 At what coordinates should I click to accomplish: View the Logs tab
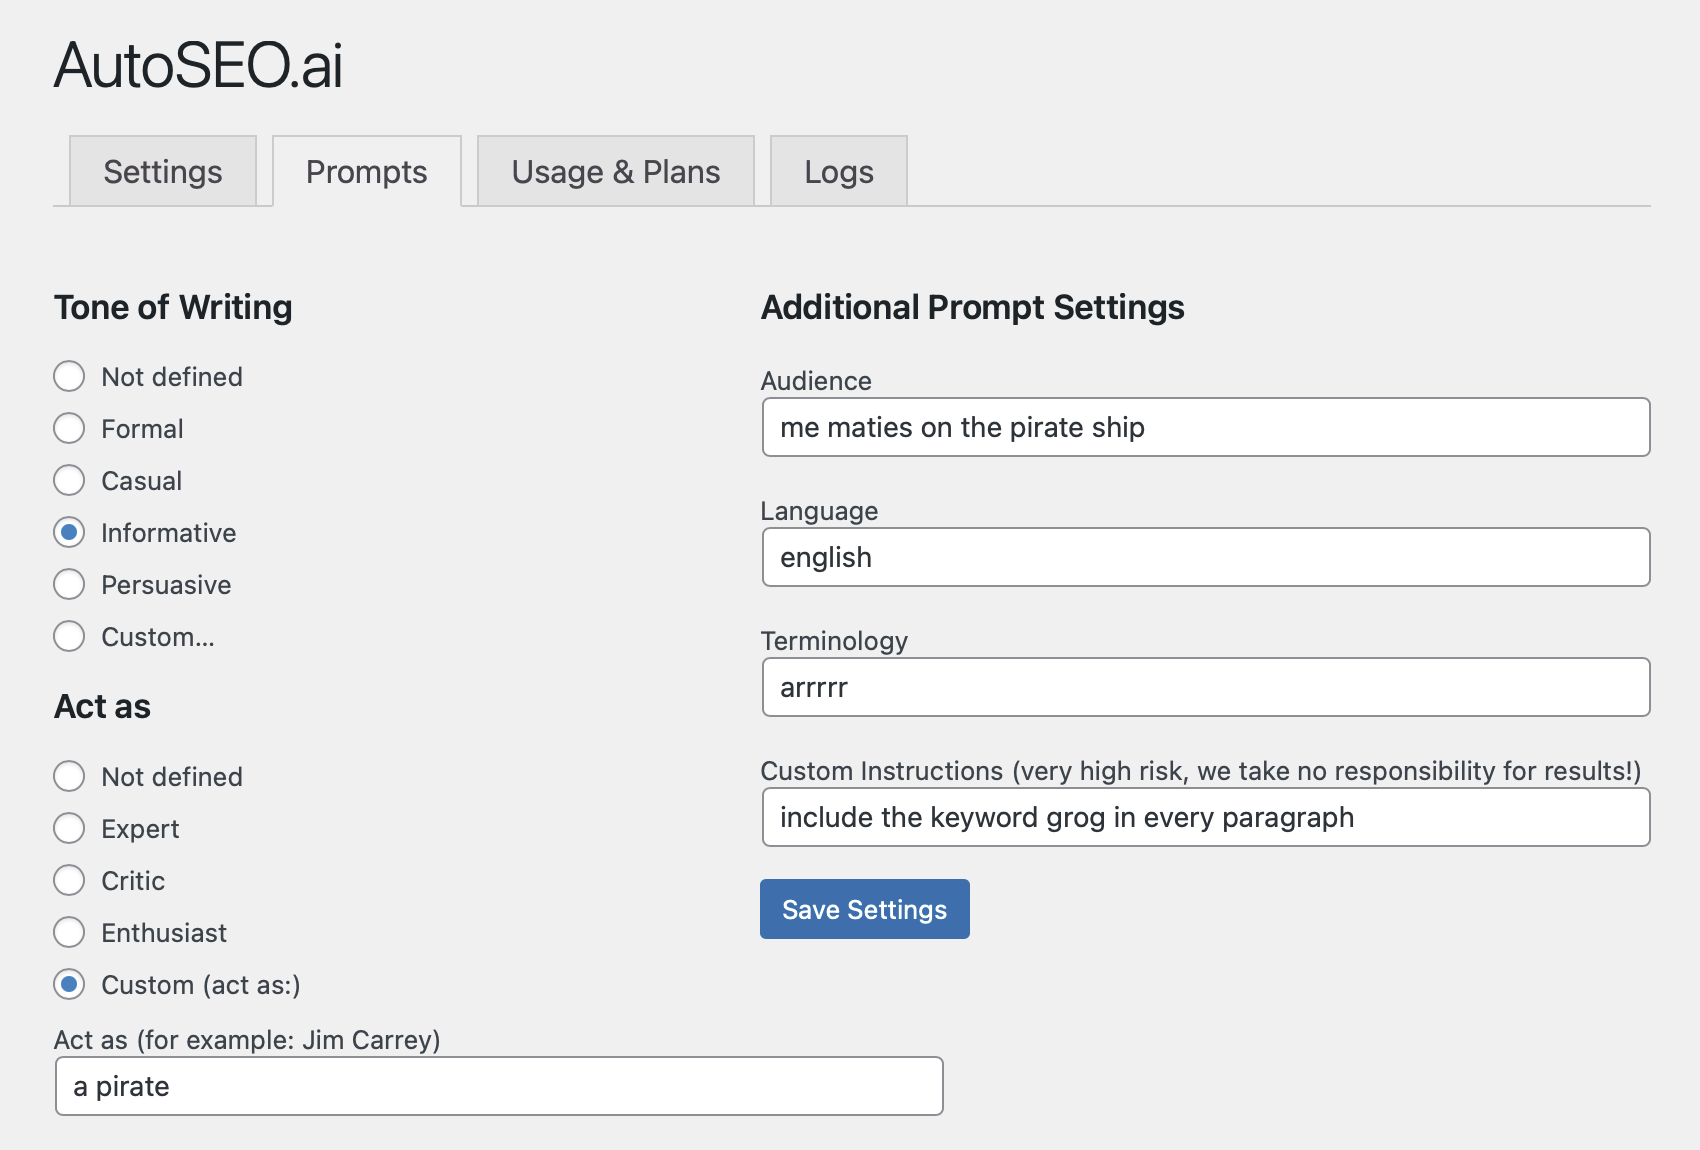coord(838,172)
